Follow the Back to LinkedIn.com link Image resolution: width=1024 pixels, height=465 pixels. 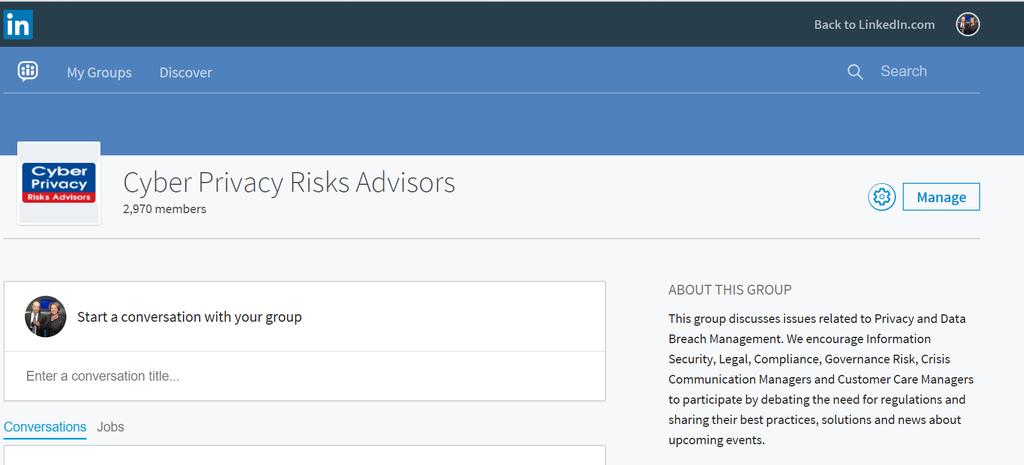[x=874, y=25]
